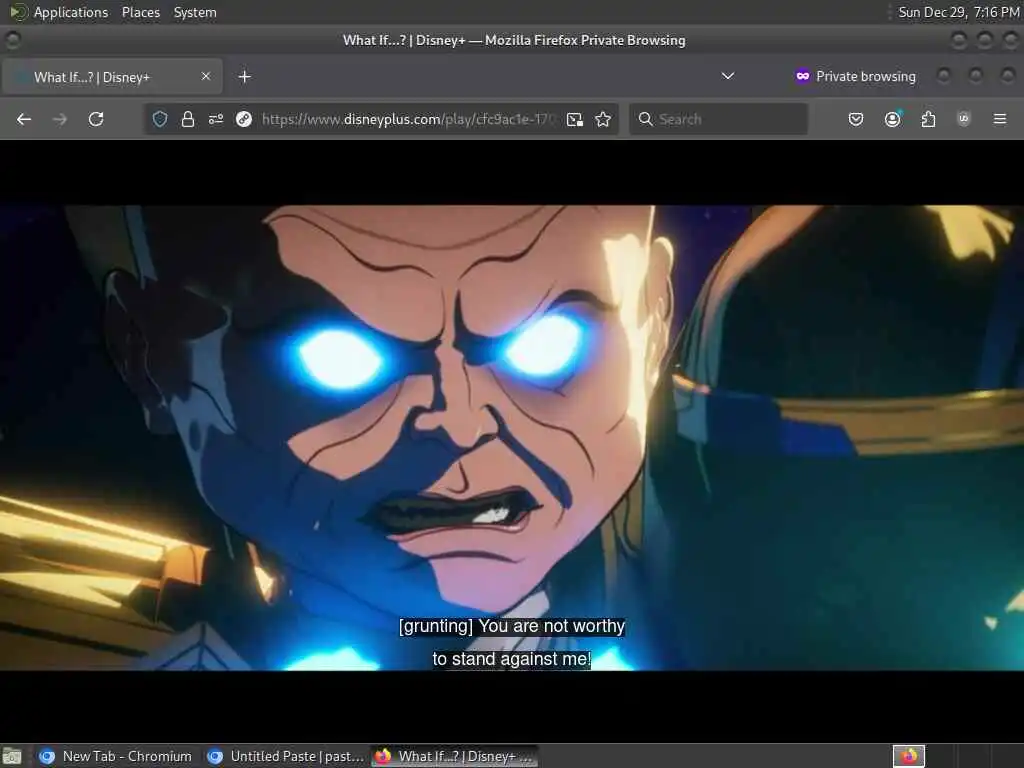The height and width of the screenshot is (768, 1024).
Task: Expand the list all tabs chevron
Action: [728, 76]
